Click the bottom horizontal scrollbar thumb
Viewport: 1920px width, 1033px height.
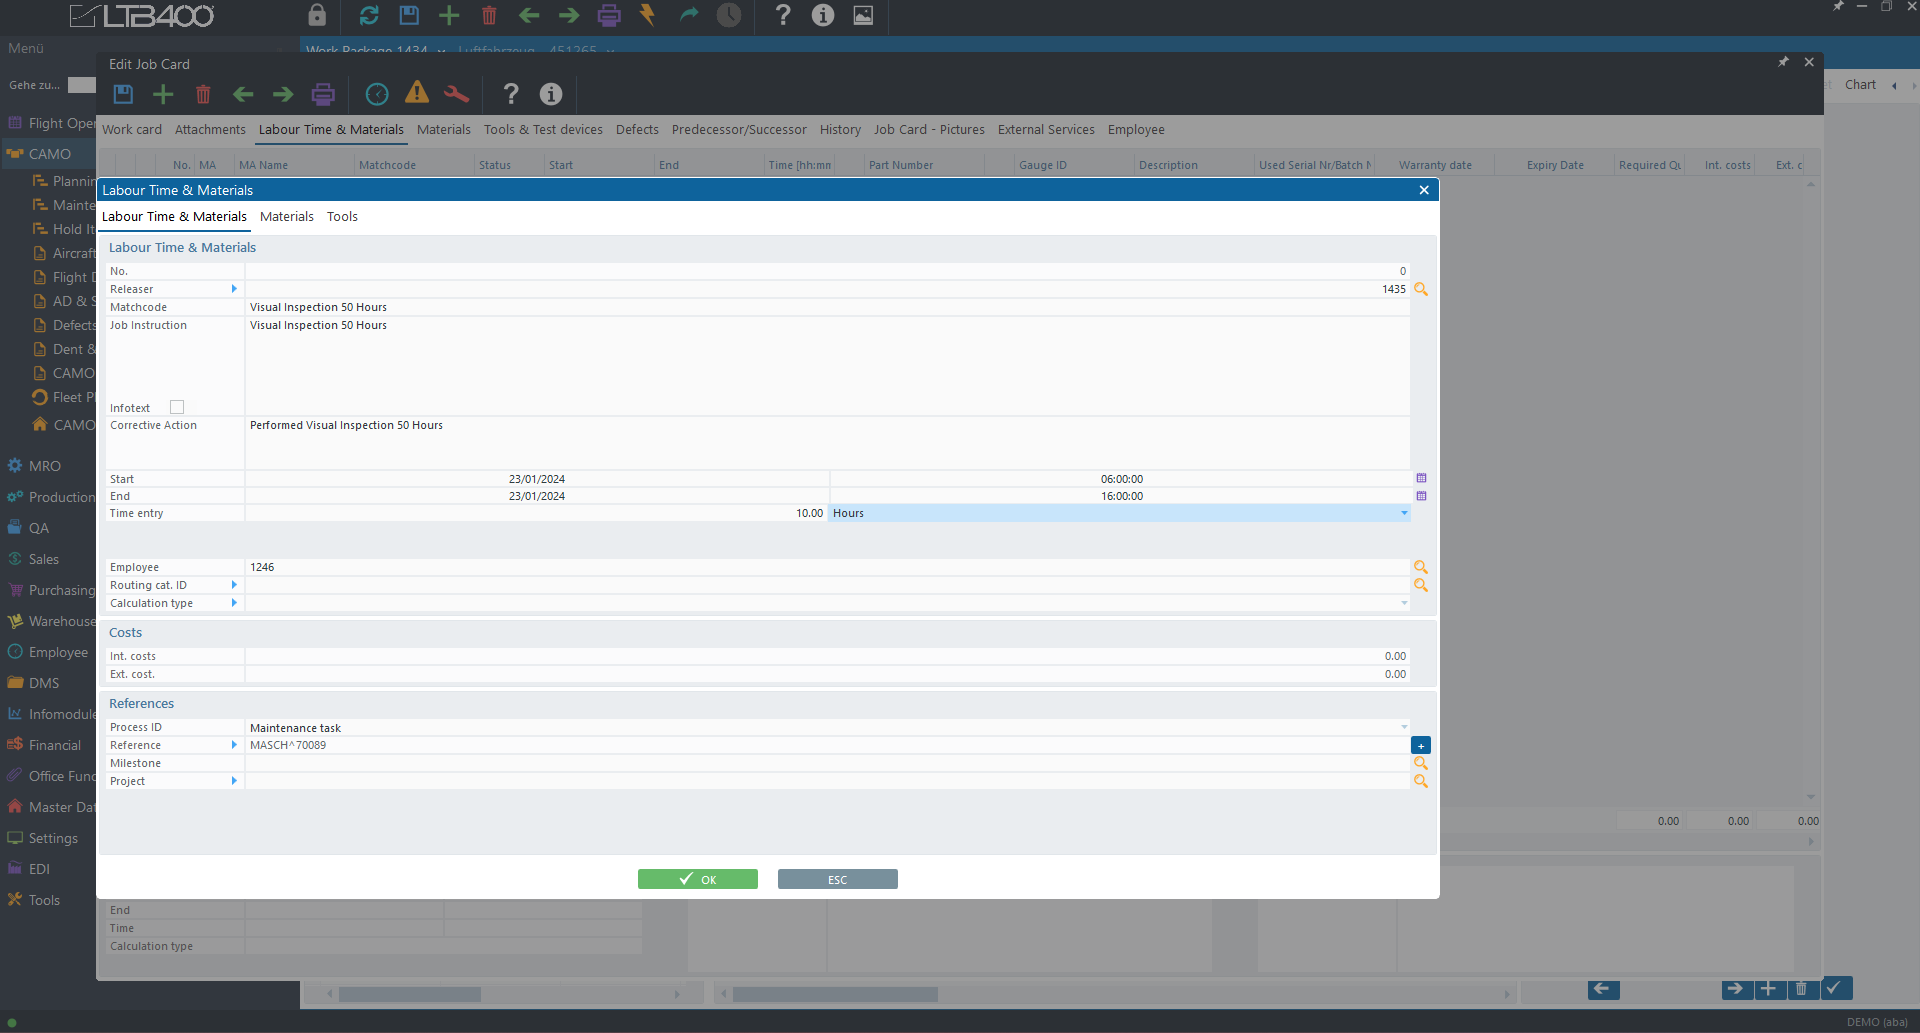[835, 994]
